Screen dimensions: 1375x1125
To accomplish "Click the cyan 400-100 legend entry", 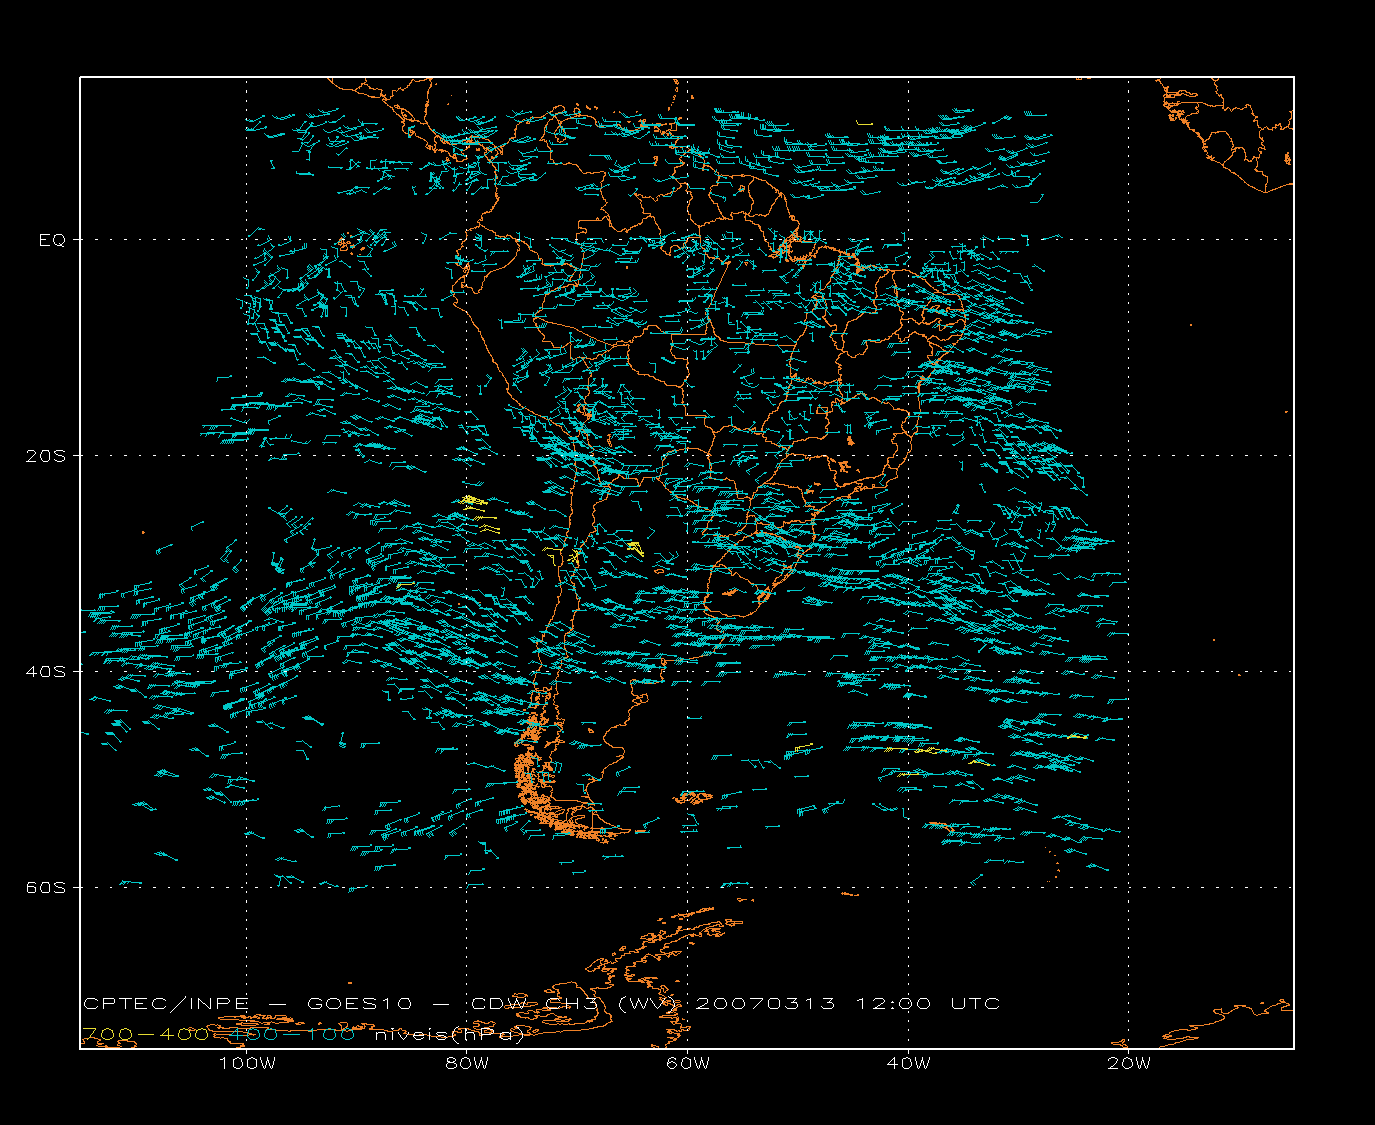I will pos(293,1034).
